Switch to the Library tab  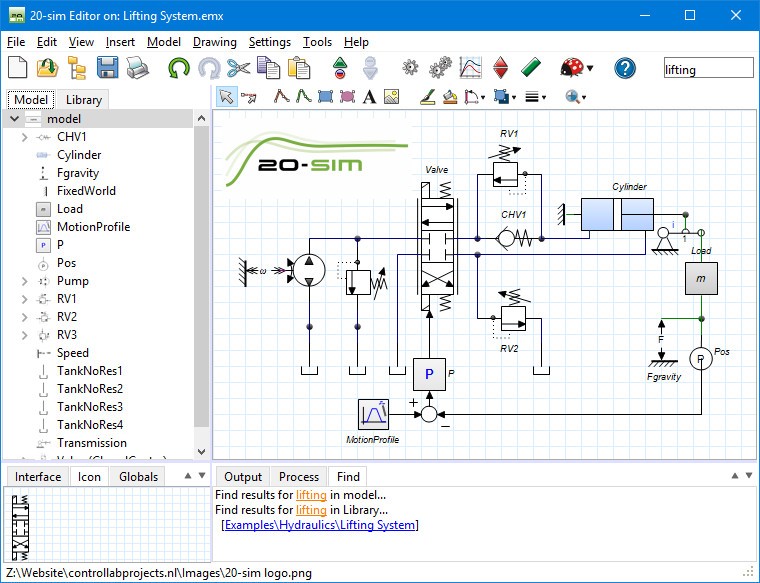tap(84, 100)
